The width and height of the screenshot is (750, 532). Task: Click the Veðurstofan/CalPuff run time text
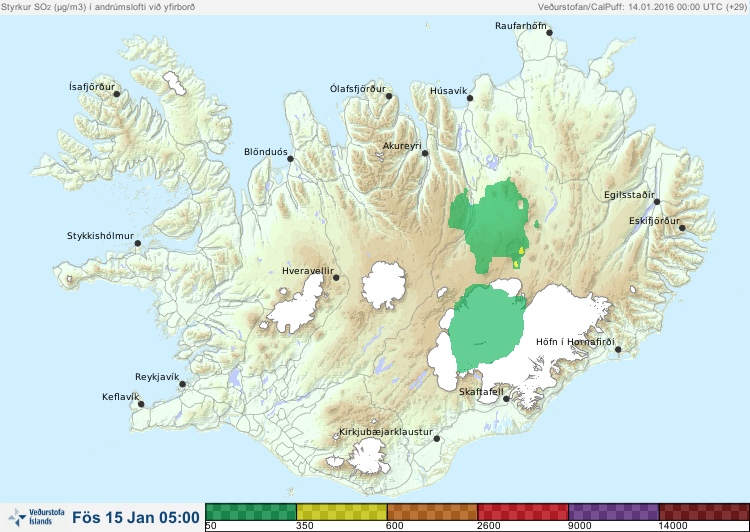pos(642,7)
